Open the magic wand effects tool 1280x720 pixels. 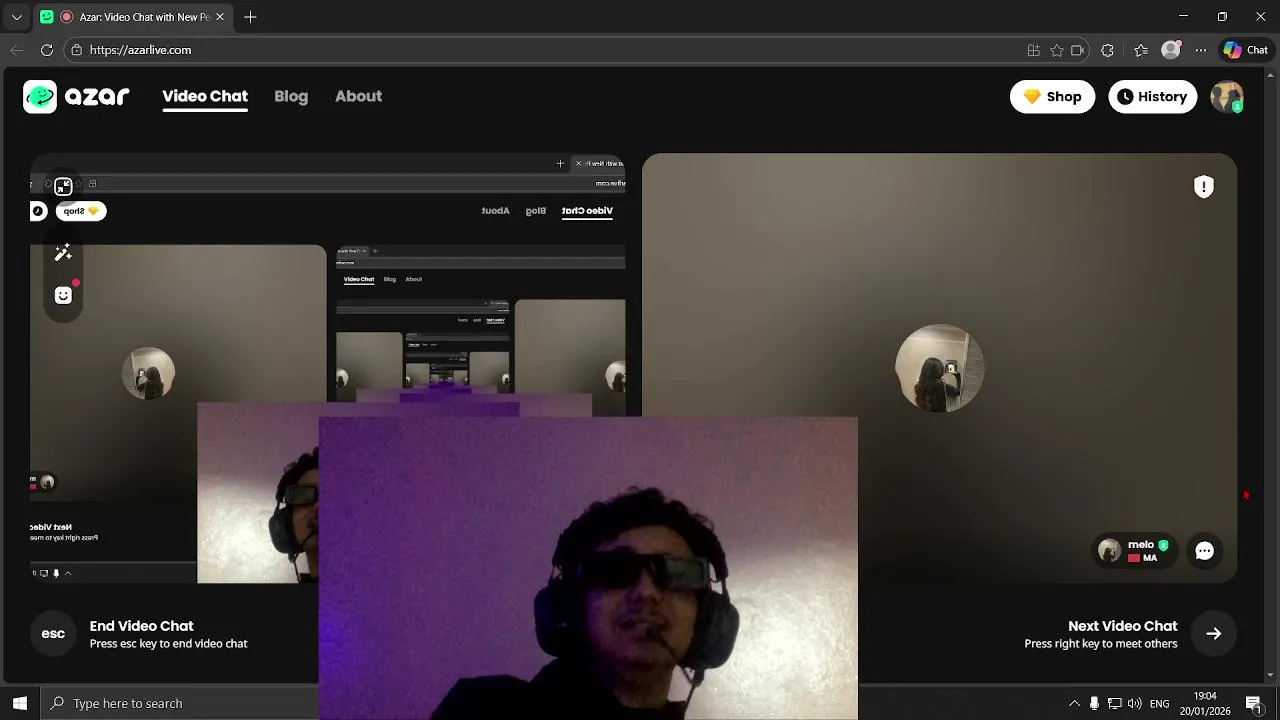click(x=63, y=252)
